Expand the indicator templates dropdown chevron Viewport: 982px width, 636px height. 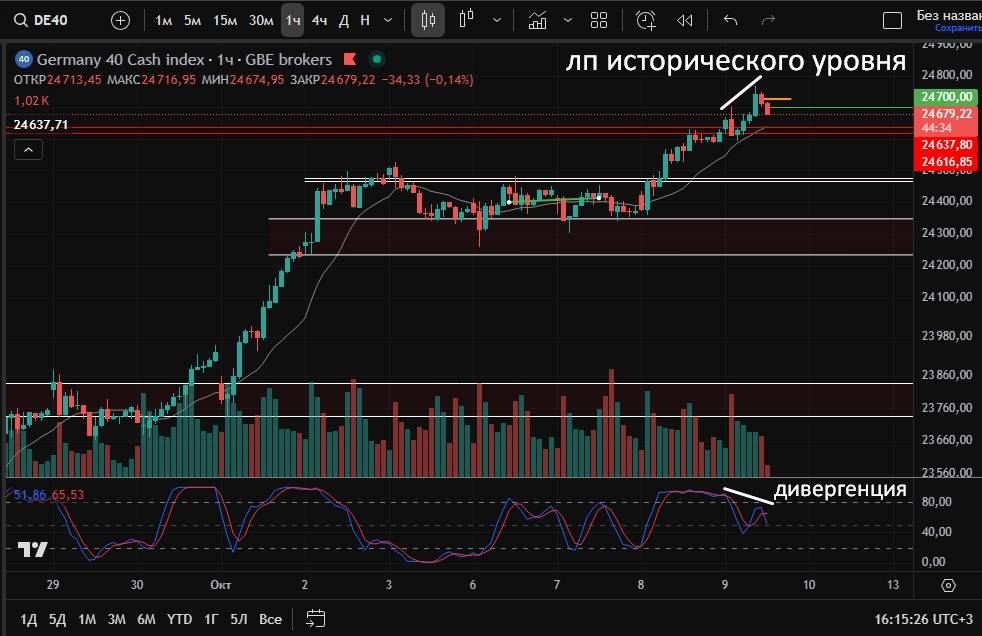coord(568,20)
